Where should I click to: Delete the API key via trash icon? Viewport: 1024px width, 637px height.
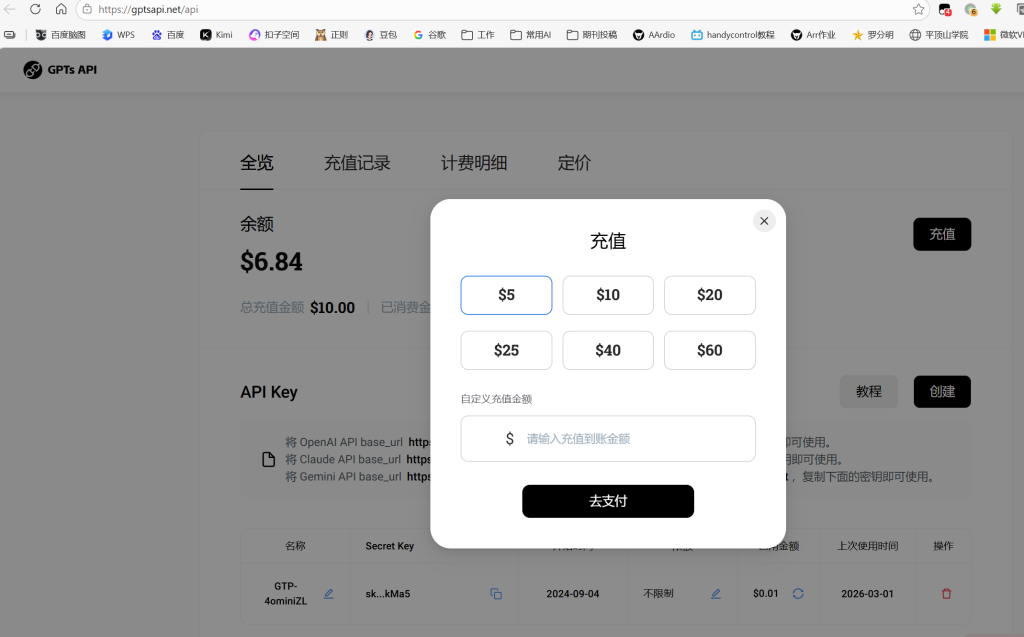[945, 593]
